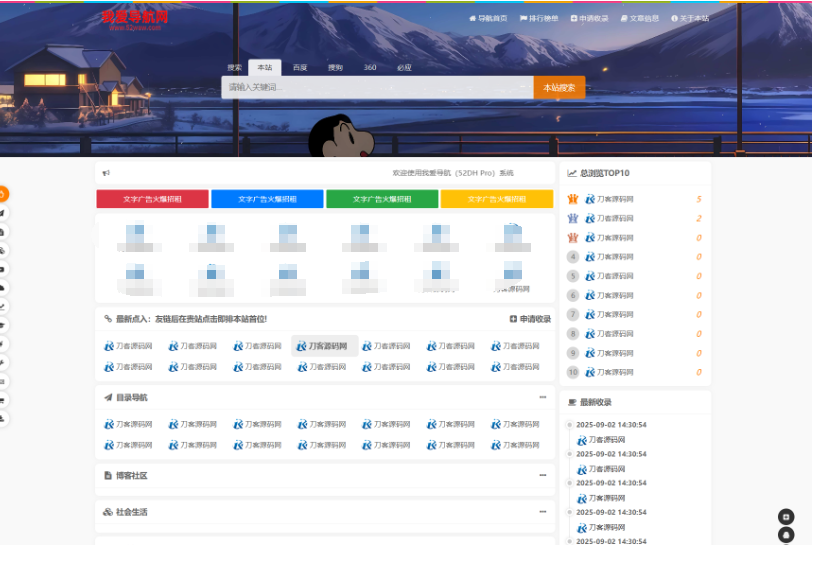Switch to the 360 search tab
The width and height of the screenshot is (816, 569).
[x=370, y=68]
